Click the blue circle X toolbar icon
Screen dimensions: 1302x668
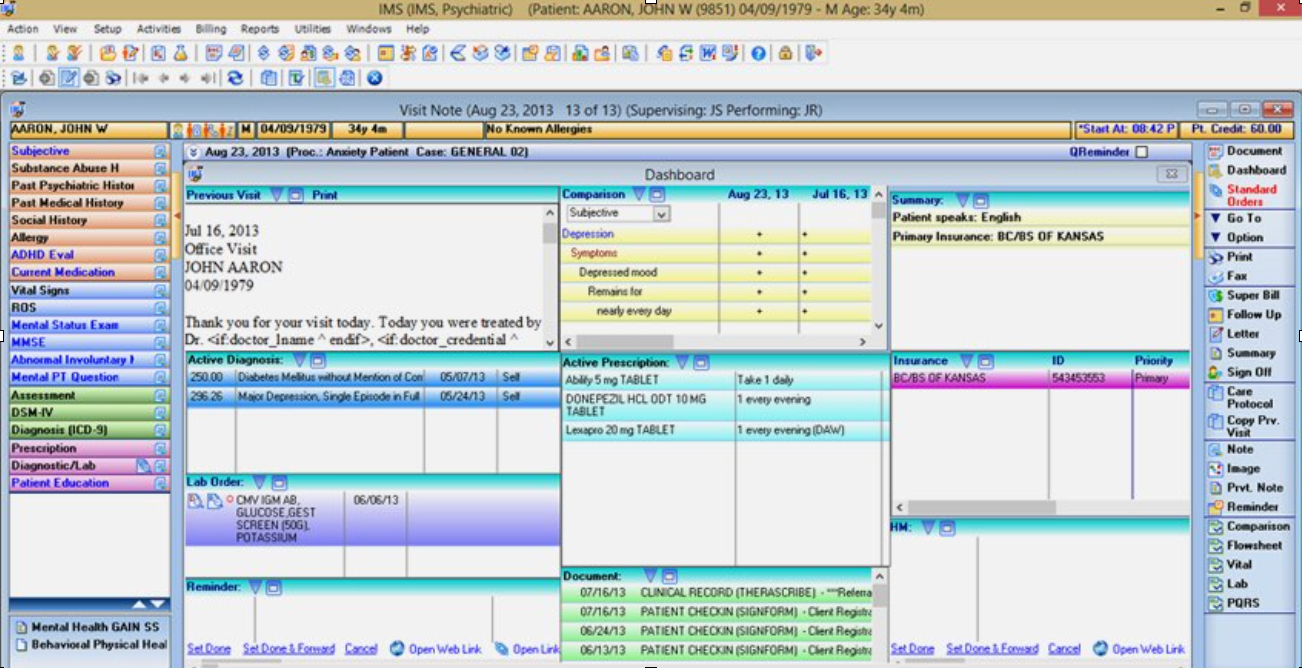(x=374, y=78)
